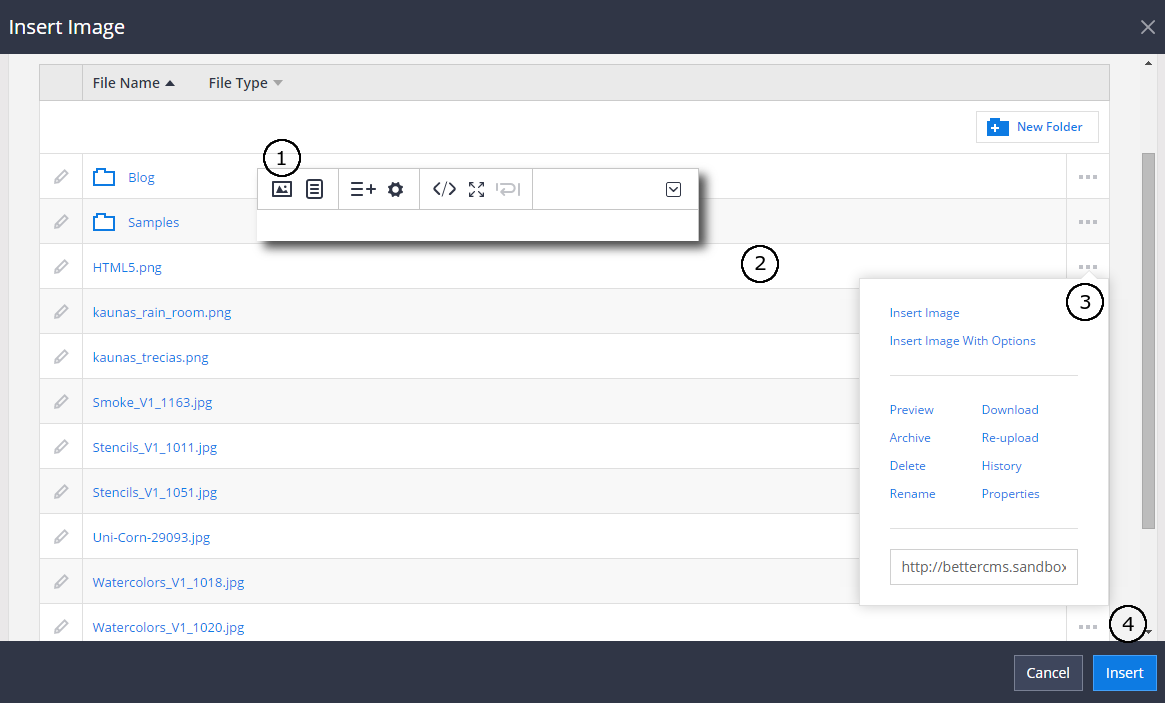Sort by File Type column arrow
1165x703 pixels.
click(278, 83)
